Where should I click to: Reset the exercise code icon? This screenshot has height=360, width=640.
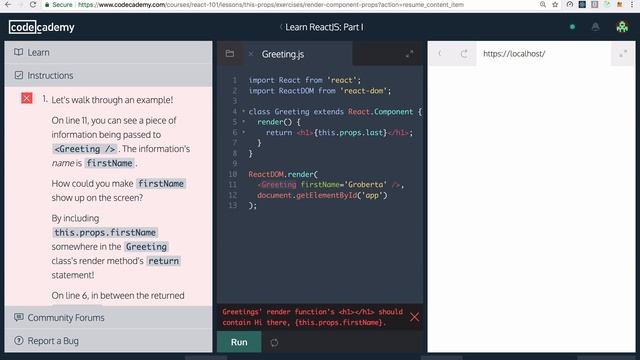coord(274,342)
